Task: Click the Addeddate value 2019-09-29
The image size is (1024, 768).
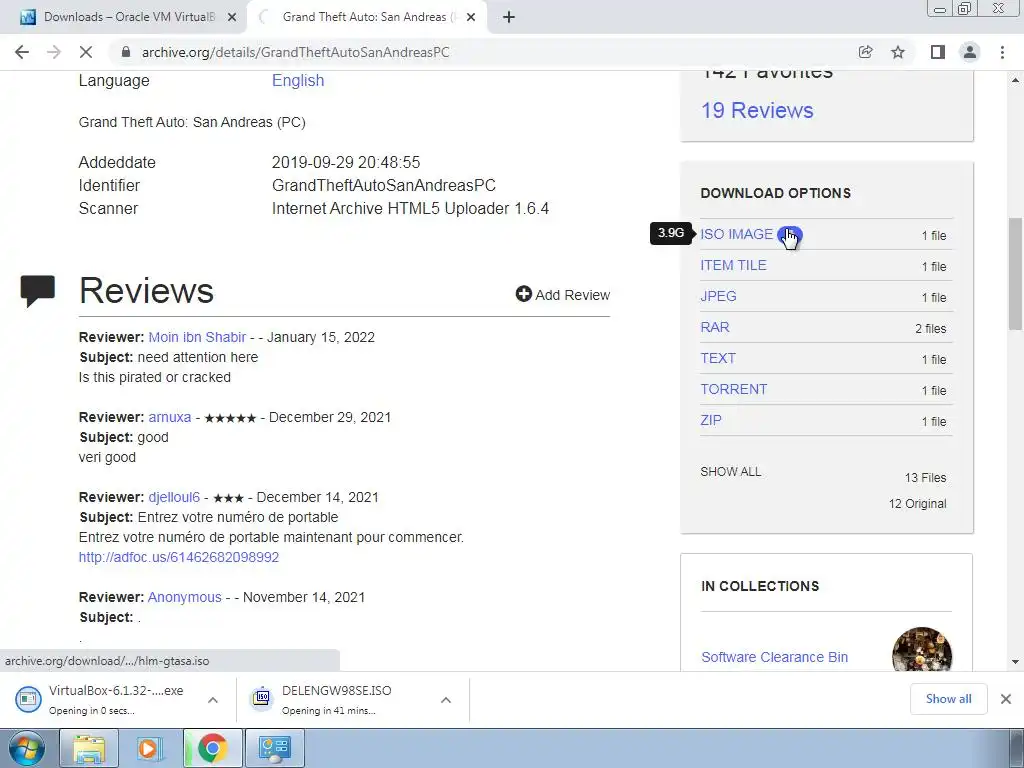Action: (345, 162)
